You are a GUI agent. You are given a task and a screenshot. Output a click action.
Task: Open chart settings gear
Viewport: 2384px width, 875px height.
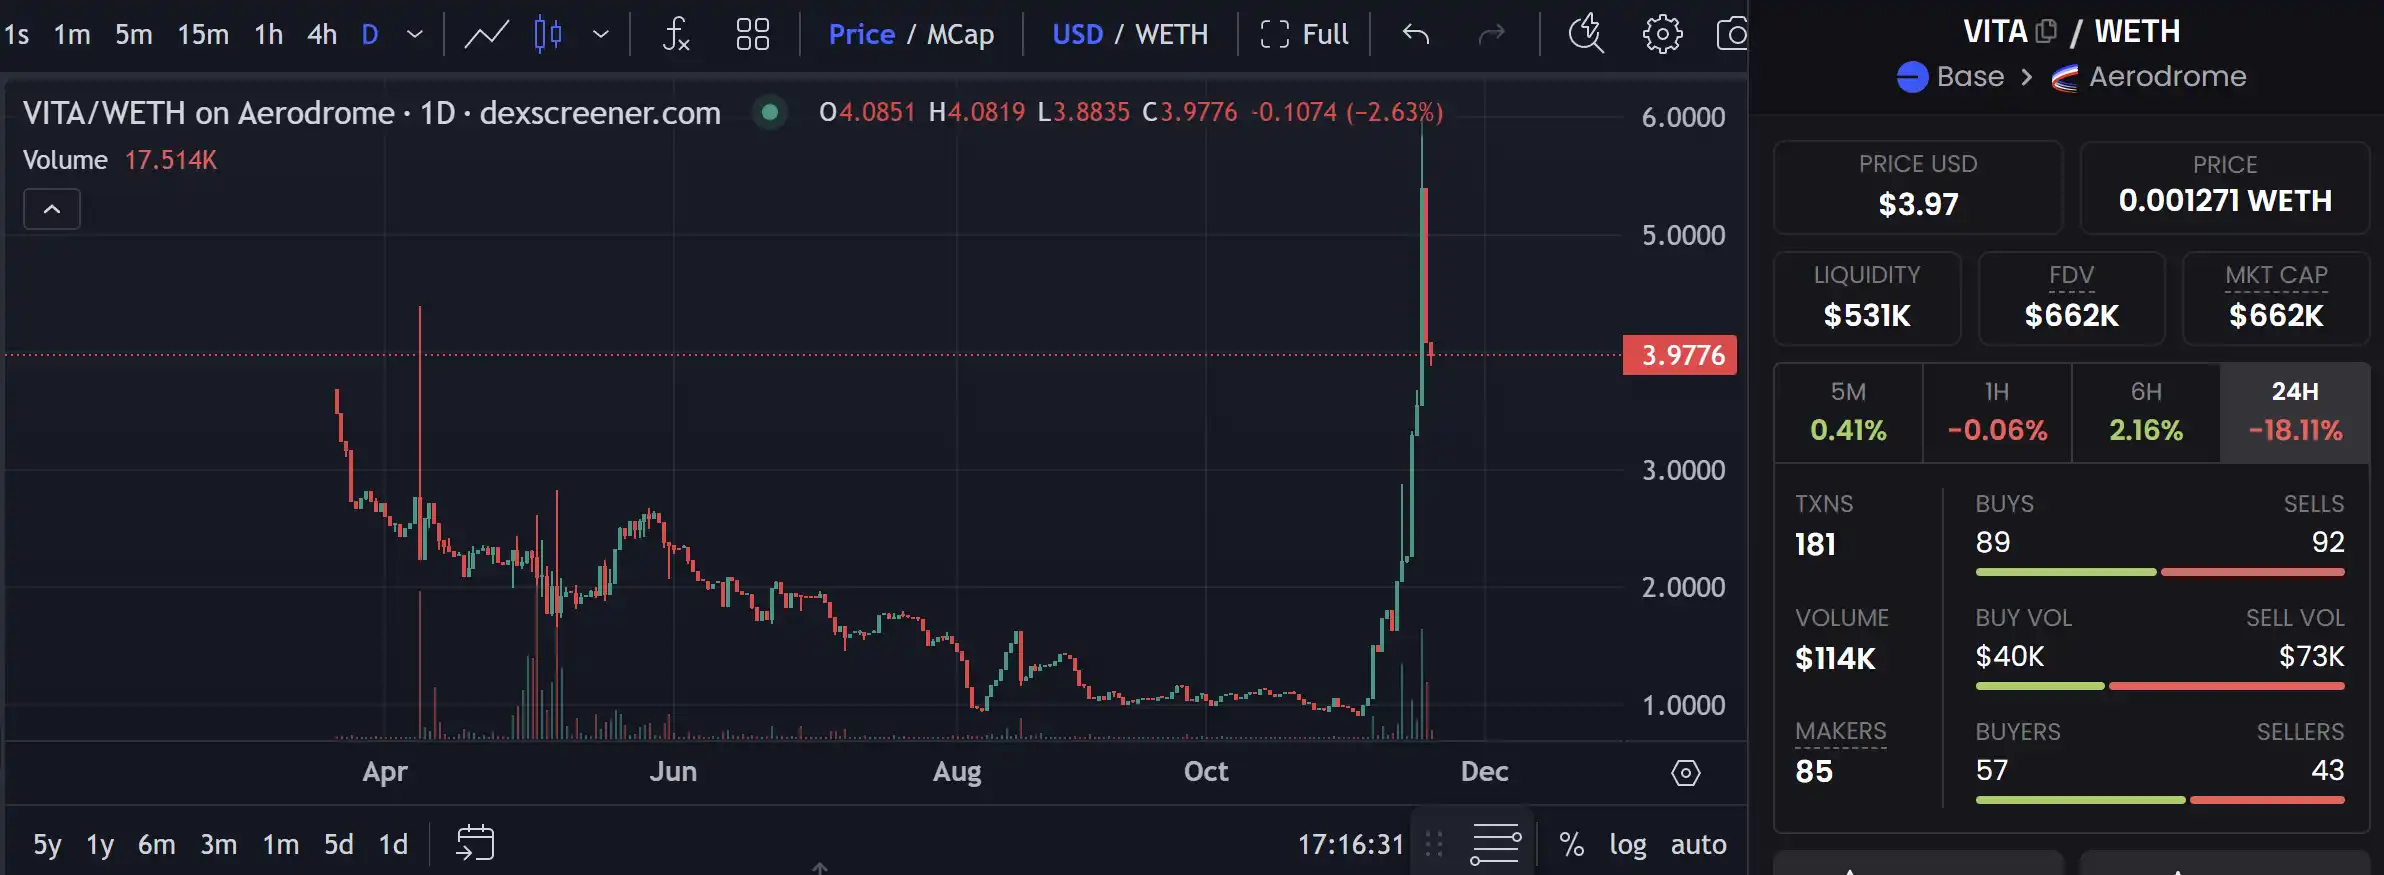[x=1662, y=33]
